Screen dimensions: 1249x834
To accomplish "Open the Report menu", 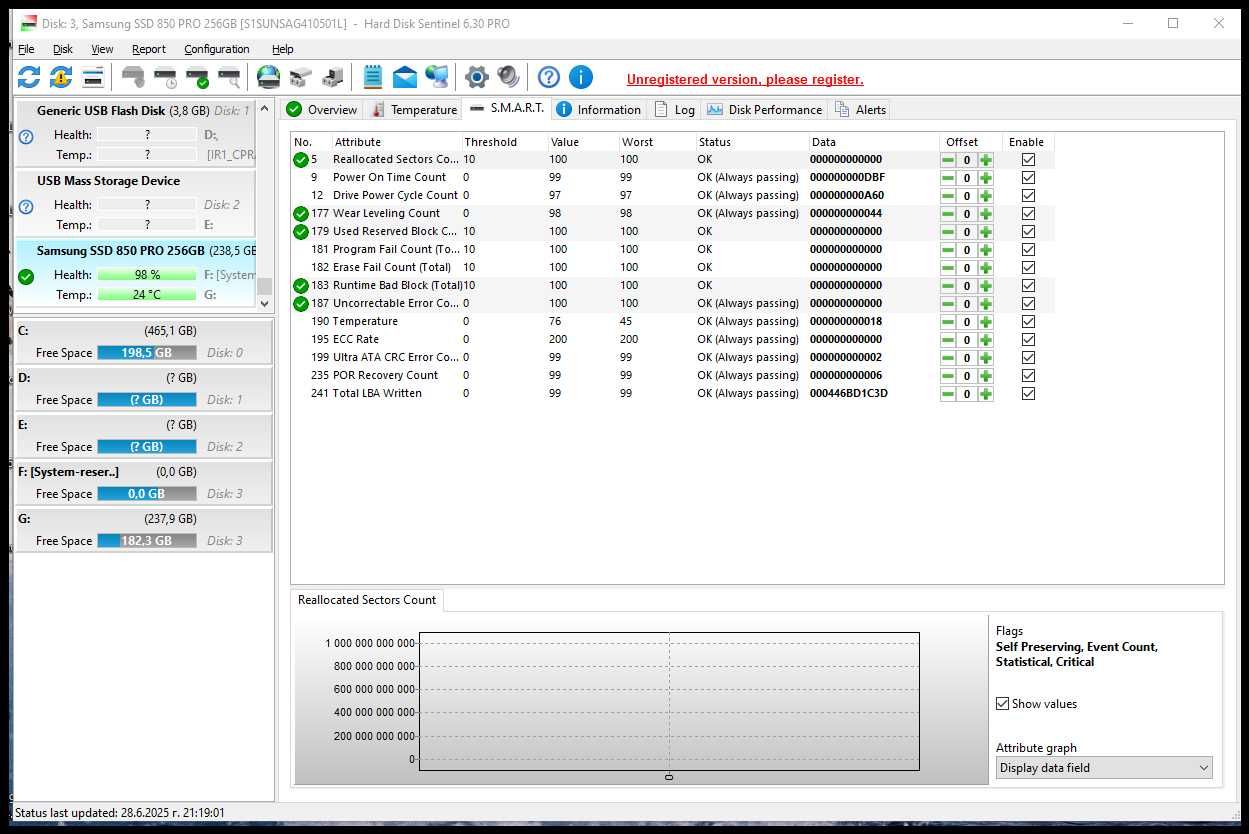I will tap(149, 49).
